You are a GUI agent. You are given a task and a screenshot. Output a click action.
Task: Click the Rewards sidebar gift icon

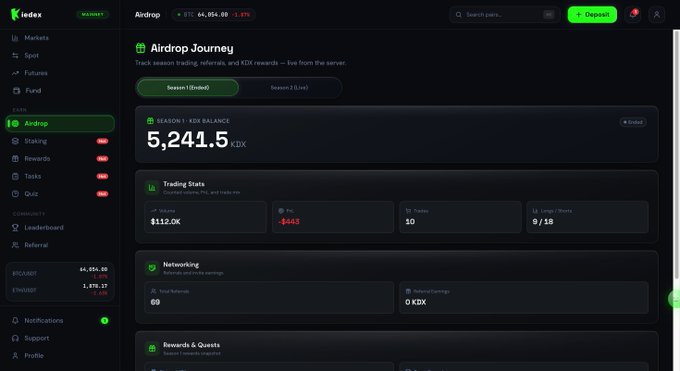coord(15,159)
